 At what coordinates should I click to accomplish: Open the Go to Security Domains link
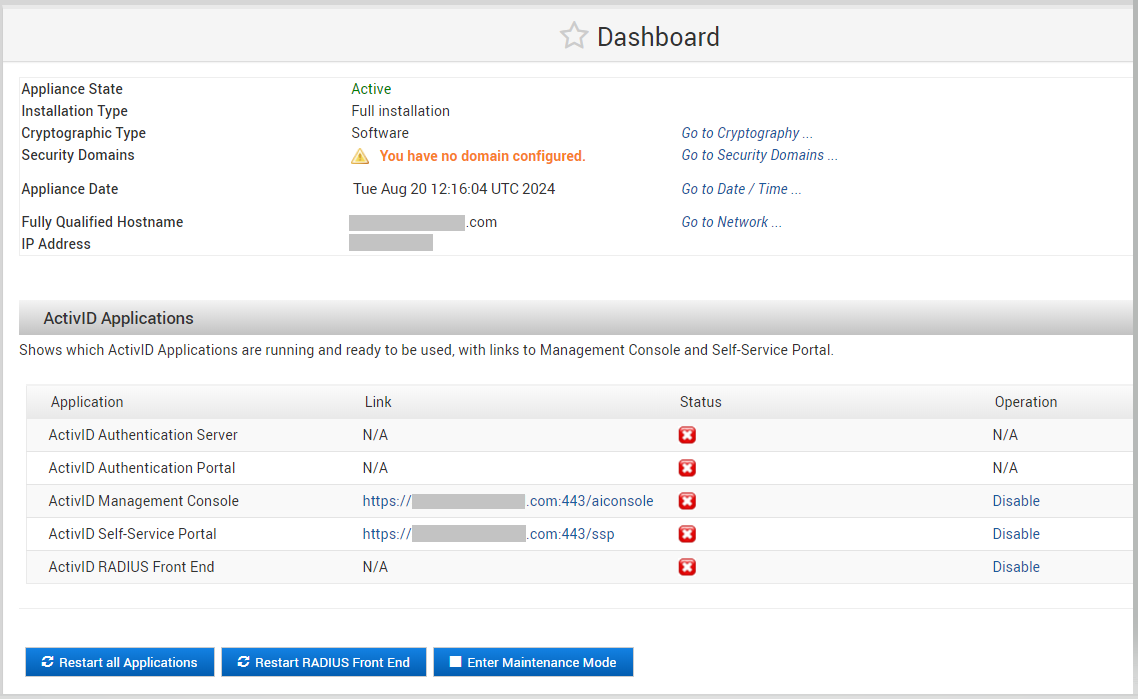759,155
